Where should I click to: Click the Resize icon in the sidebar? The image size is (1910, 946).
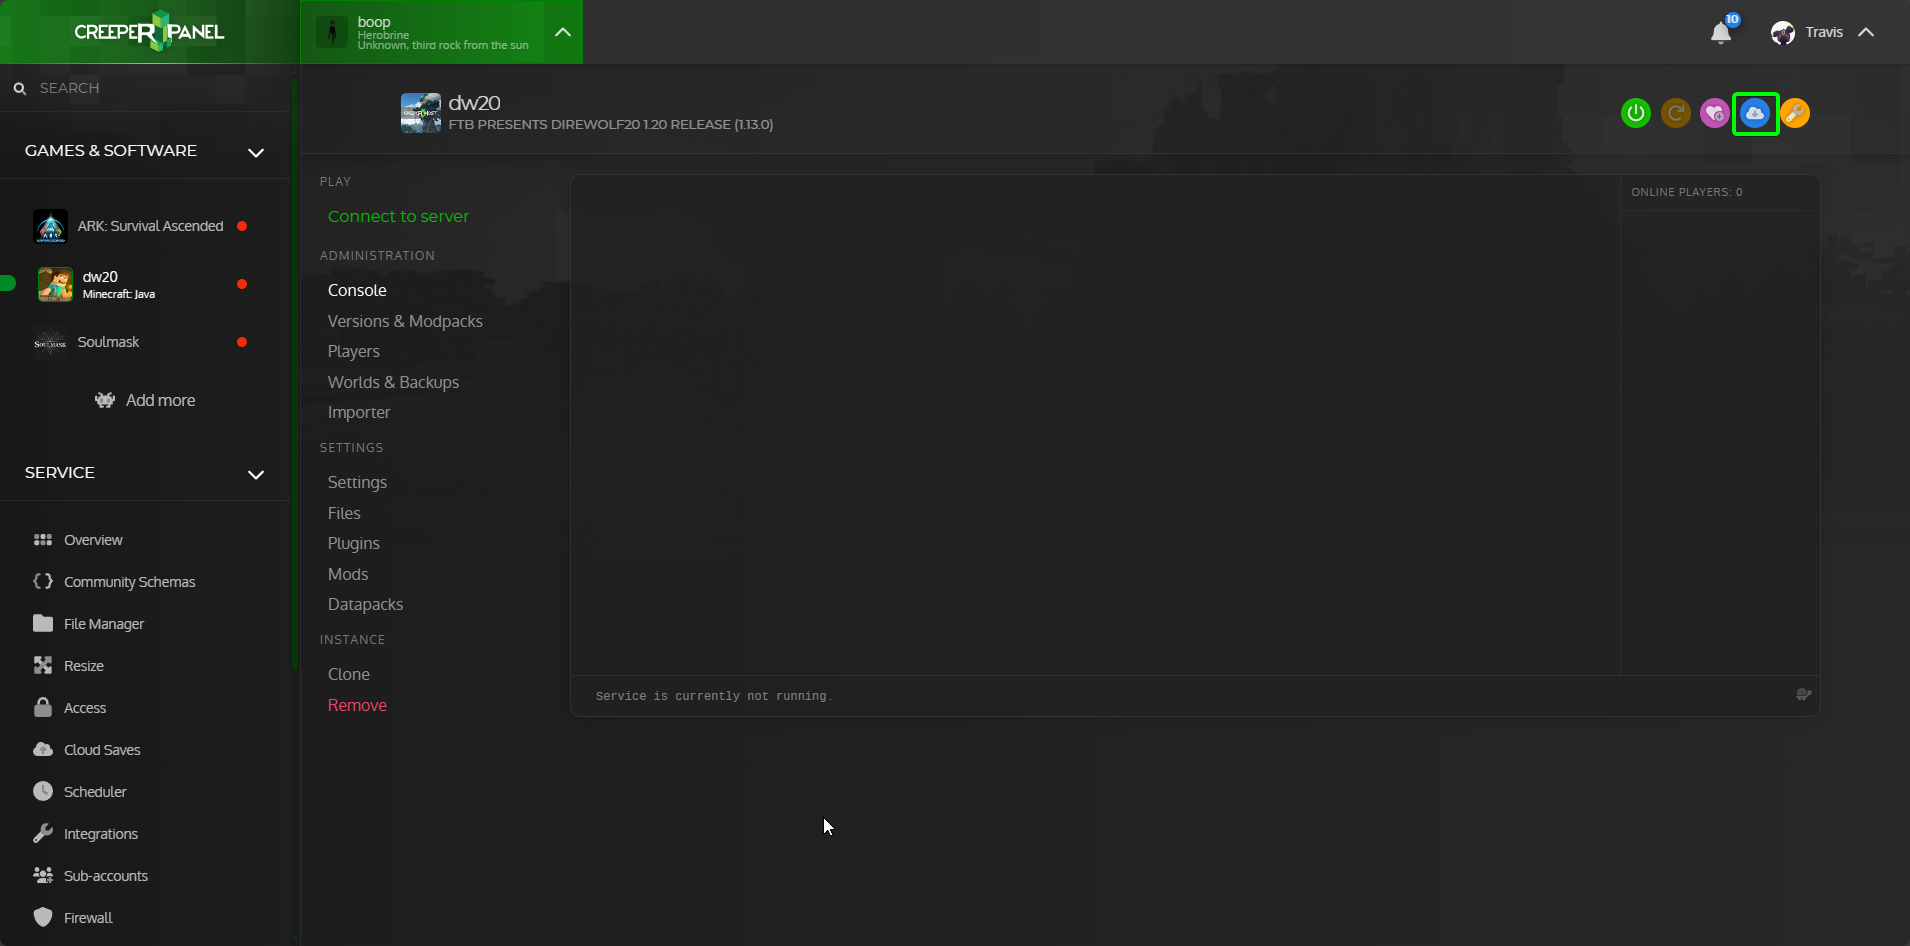pos(43,666)
